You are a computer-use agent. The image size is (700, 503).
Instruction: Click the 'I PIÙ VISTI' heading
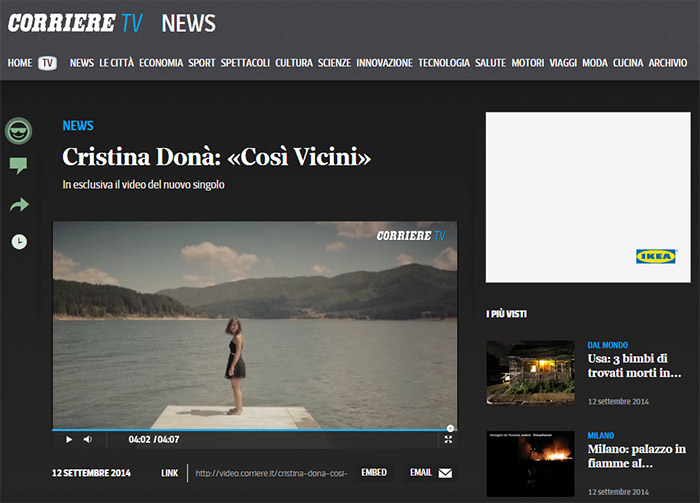pyautogui.click(x=506, y=314)
